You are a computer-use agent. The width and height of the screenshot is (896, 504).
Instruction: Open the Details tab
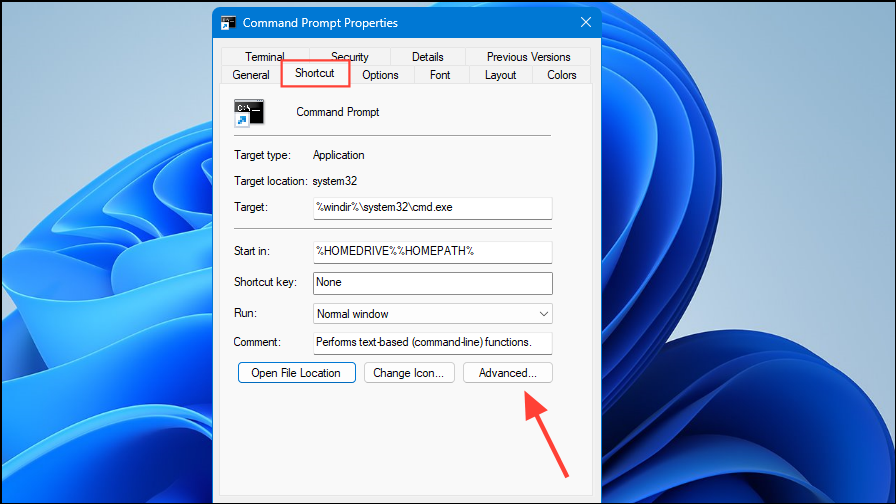[x=427, y=57]
